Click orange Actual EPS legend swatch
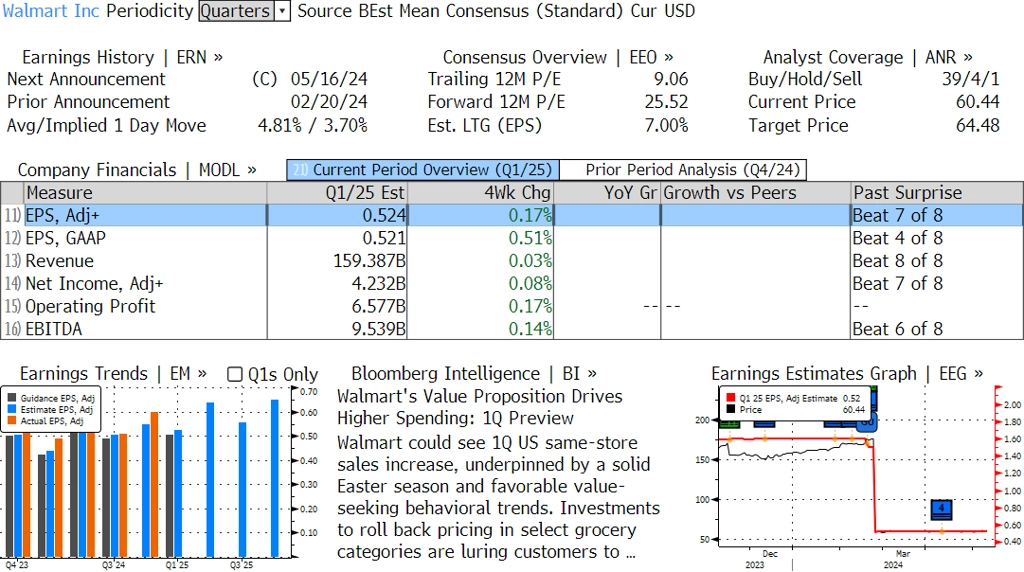 tap(12, 422)
